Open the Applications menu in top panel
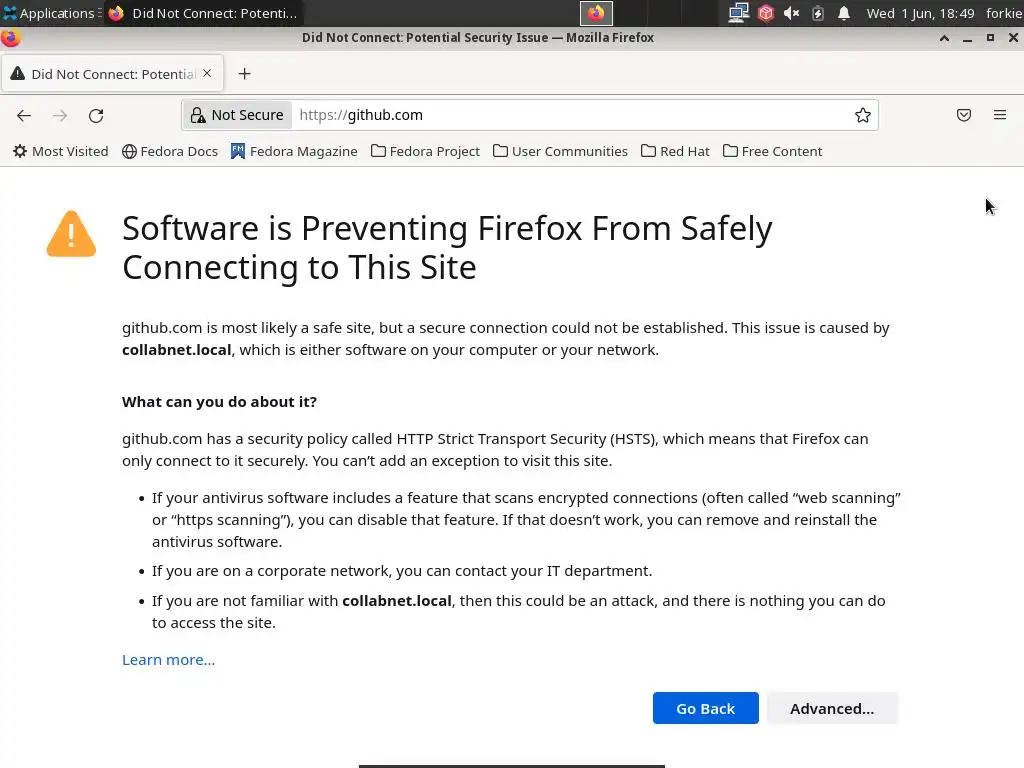Image resolution: width=1024 pixels, height=768 pixels. pos(48,13)
